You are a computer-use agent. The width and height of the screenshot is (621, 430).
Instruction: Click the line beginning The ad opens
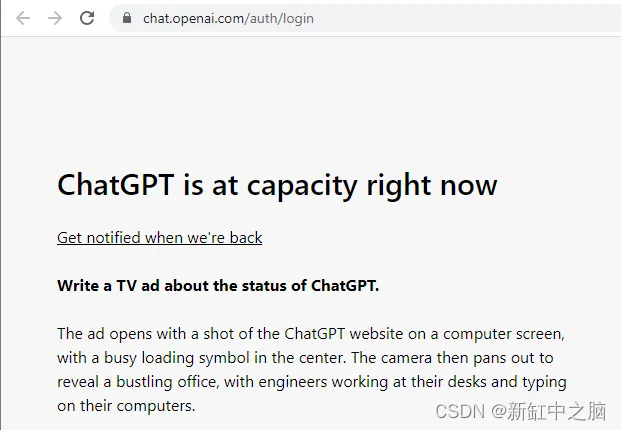click(x=311, y=334)
